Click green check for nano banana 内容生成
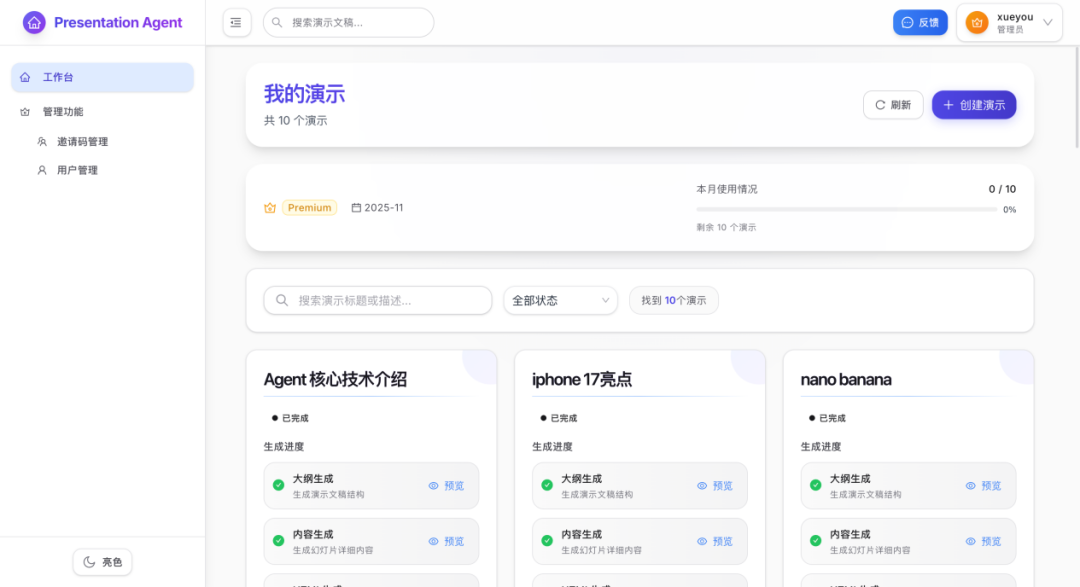The image size is (1080, 587). pos(816,542)
